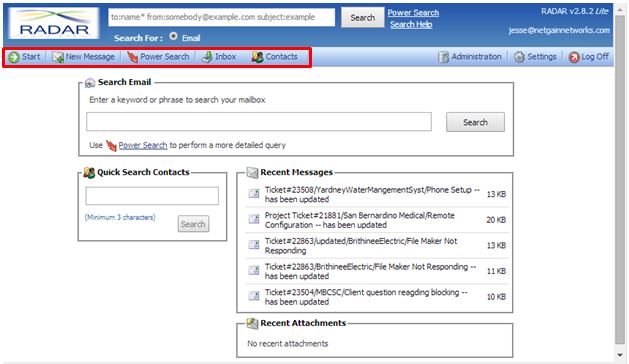
Task: Open Project Ticket#21881 San Bernardino Medical message
Action: click(359, 220)
